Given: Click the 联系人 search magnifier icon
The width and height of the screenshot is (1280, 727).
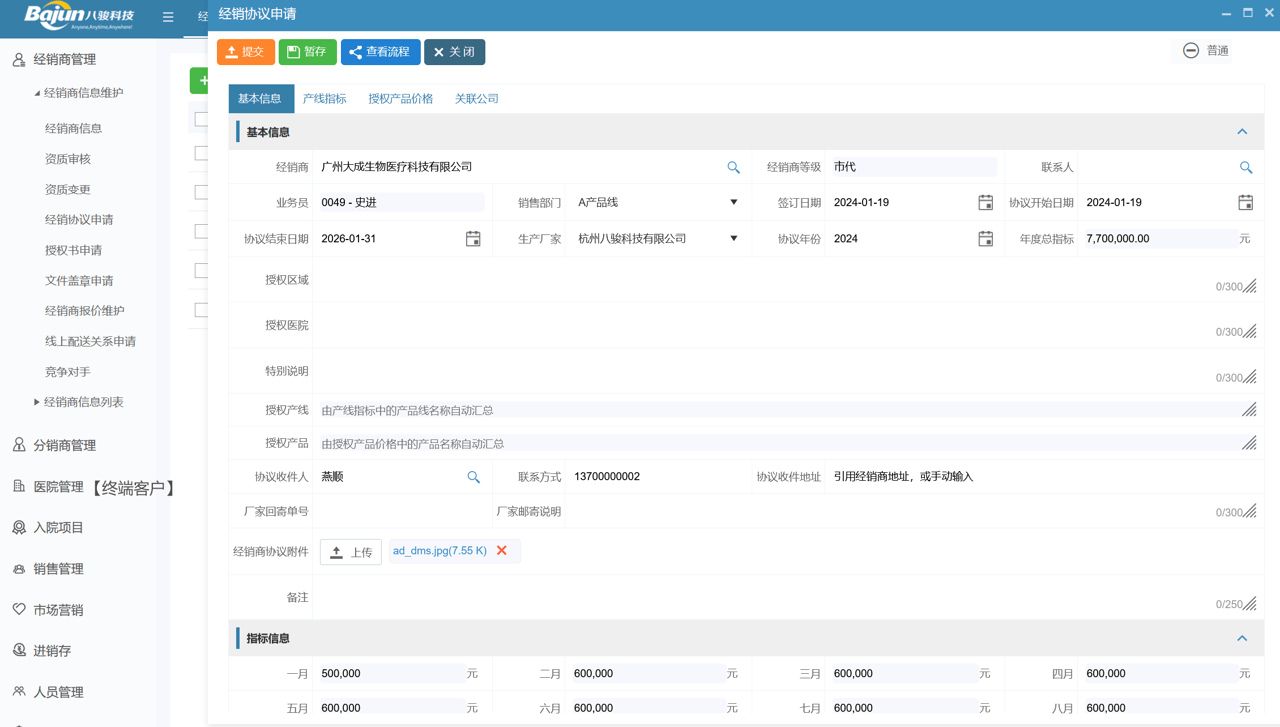Looking at the screenshot, I should coord(1246,168).
